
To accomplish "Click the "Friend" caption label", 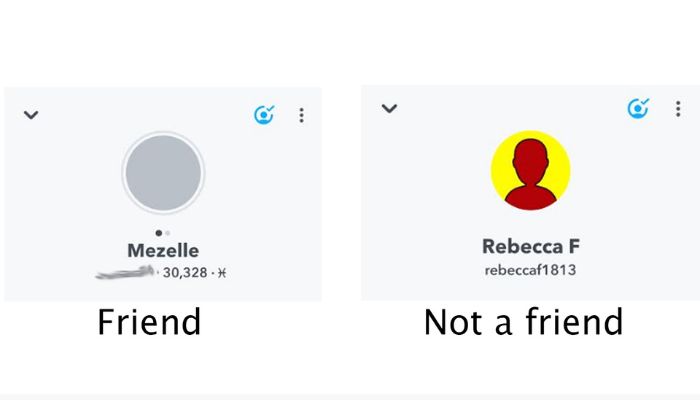I will click(149, 321).
